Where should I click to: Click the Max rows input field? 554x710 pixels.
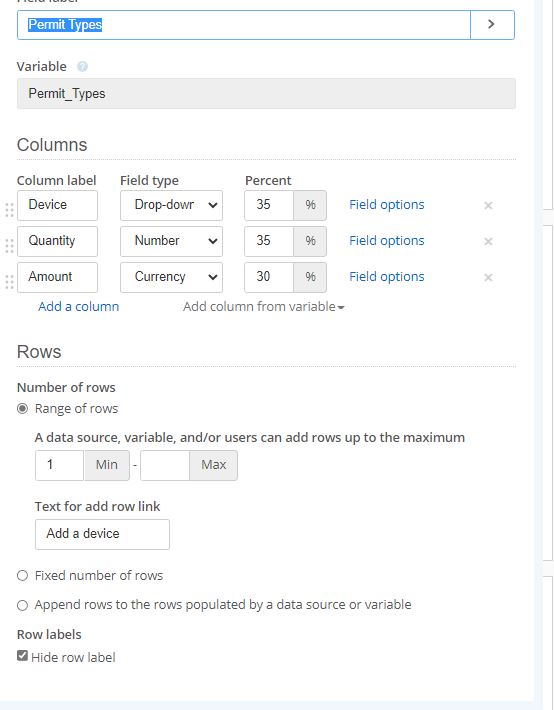(x=165, y=465)
